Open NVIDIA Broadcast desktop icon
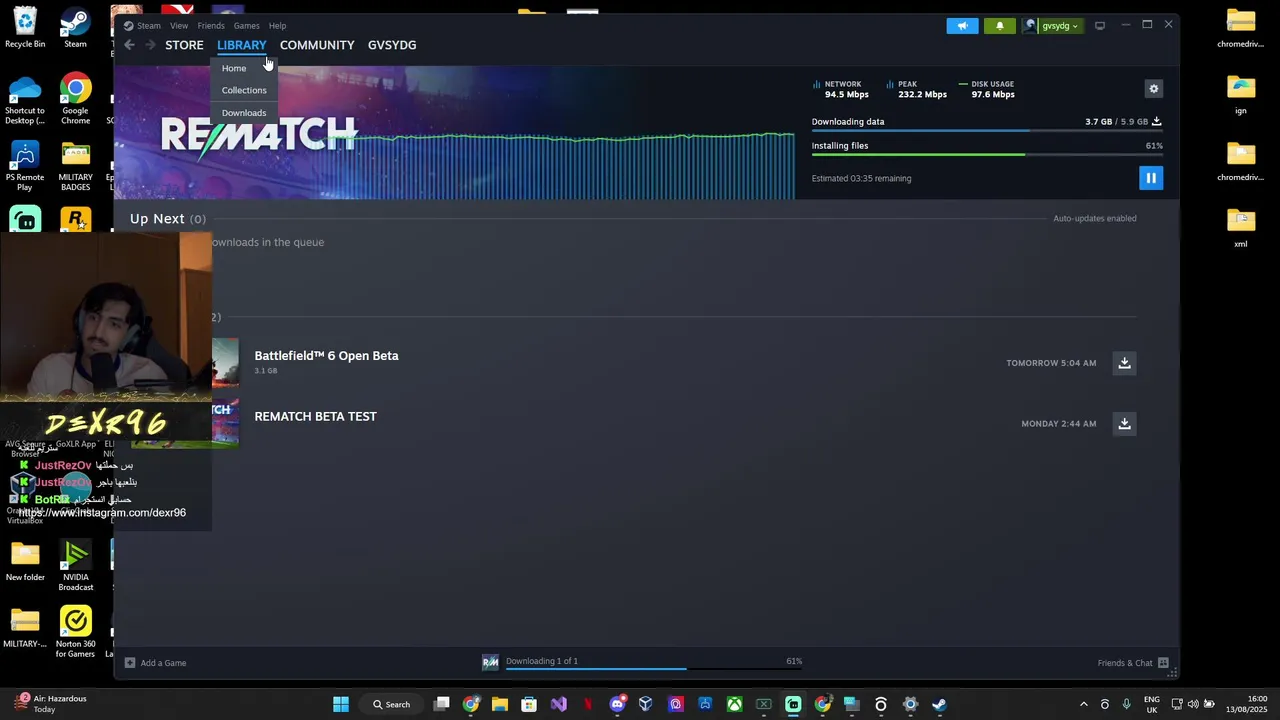The width and height of the screenshot is (1280, 720). tap(75, 566)
